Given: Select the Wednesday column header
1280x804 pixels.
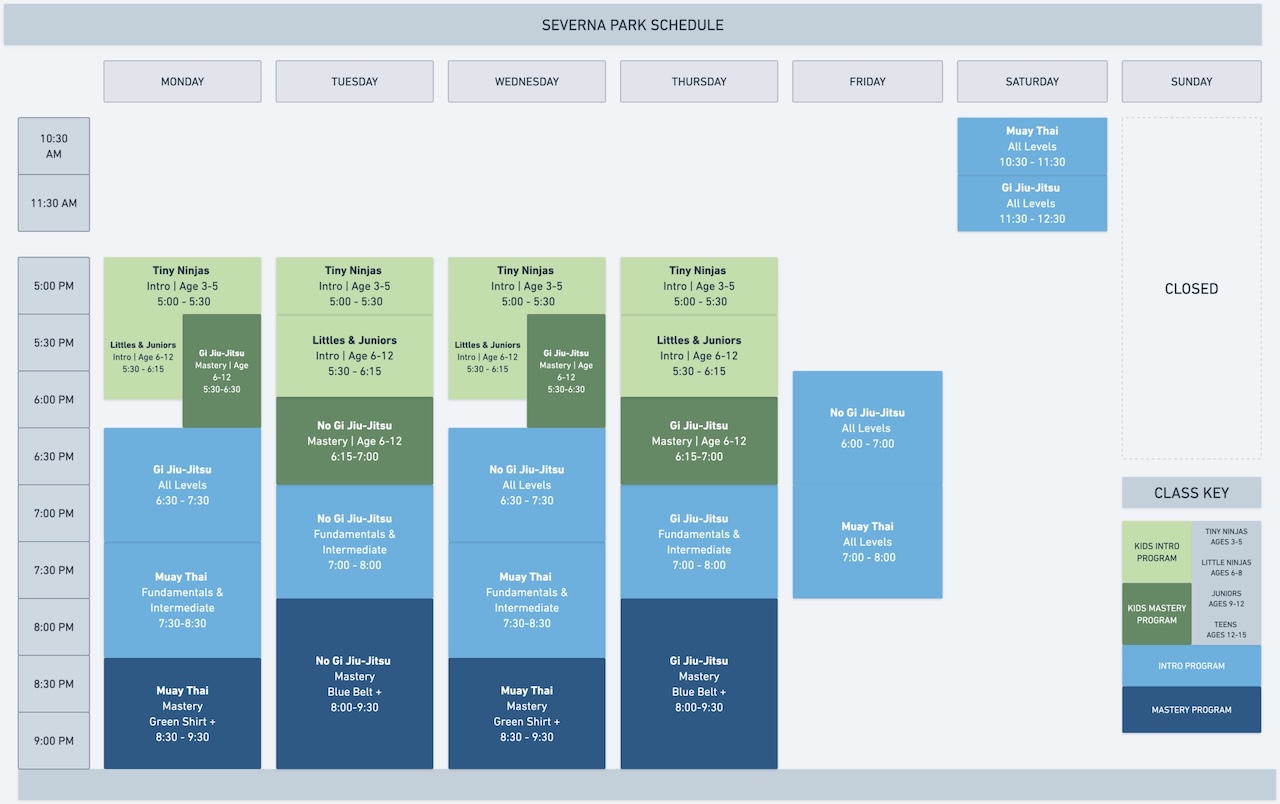Looking at the screenshot, I should [x=526, y=82].
